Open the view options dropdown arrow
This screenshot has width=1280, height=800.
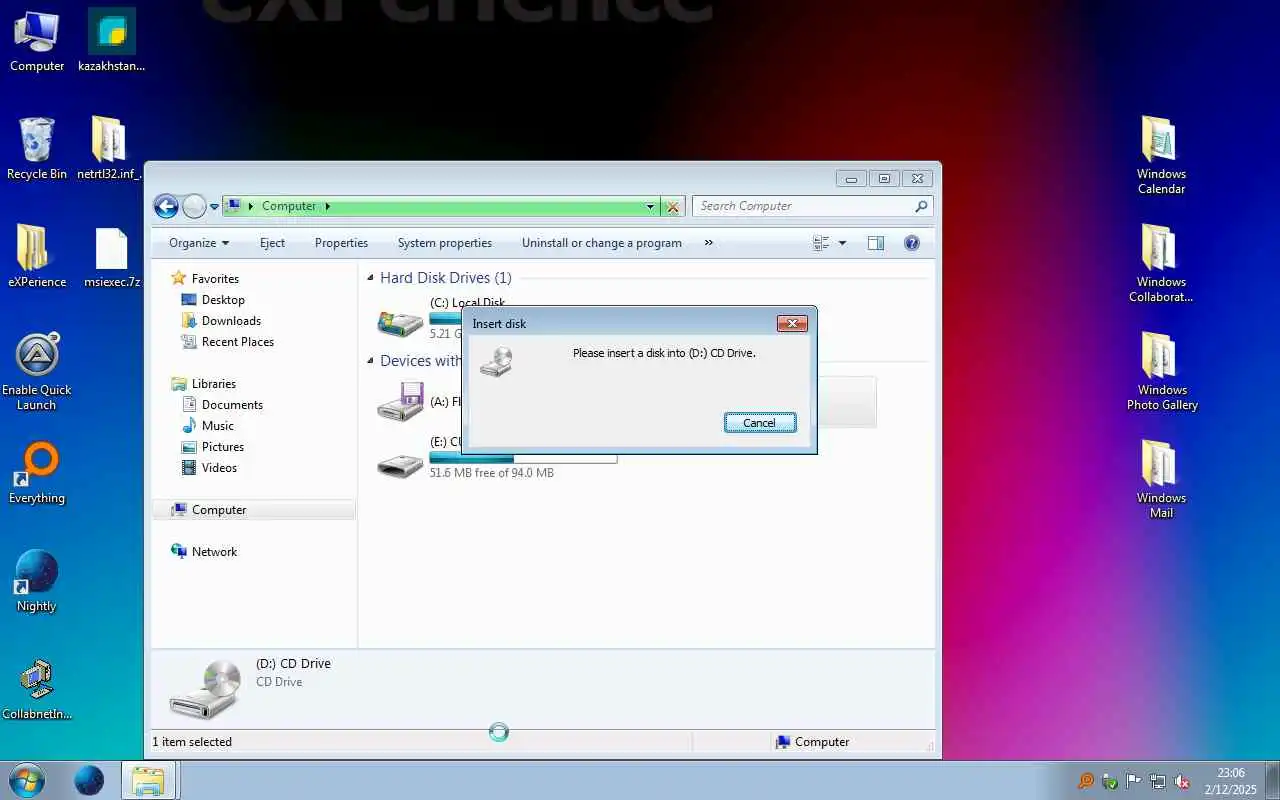(x=842, y=243)
